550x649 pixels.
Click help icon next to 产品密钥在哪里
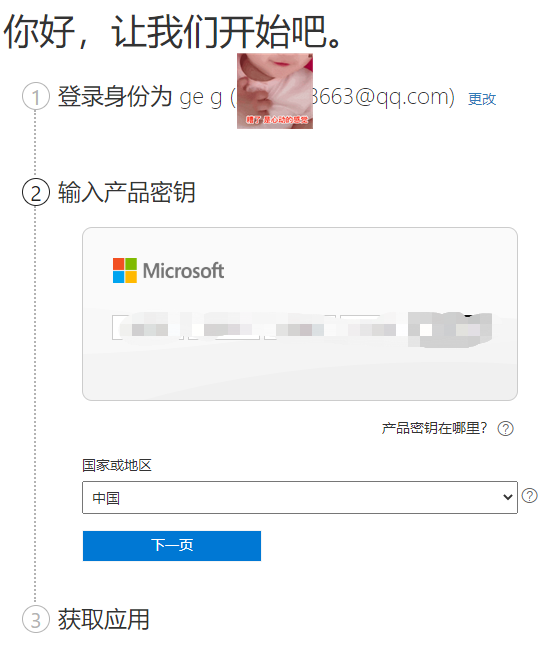[x=505, y=428]
